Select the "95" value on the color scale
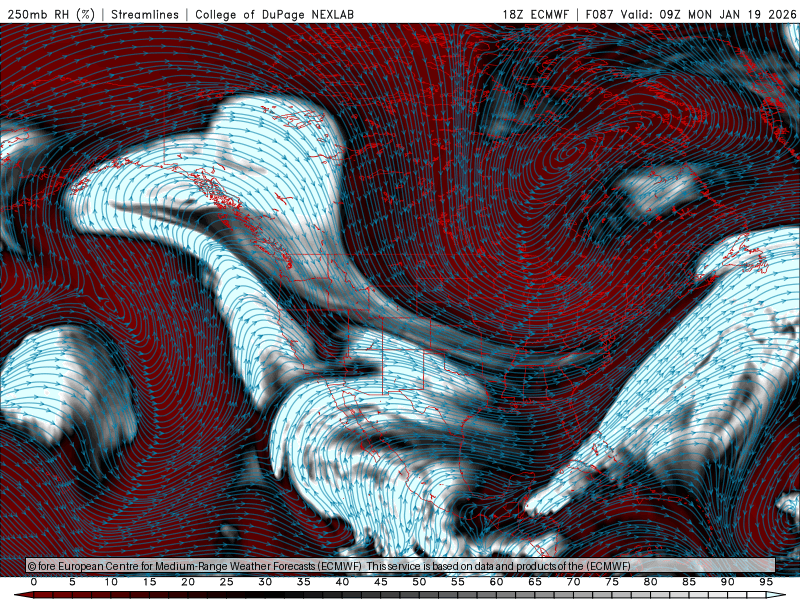 point(766,582)
